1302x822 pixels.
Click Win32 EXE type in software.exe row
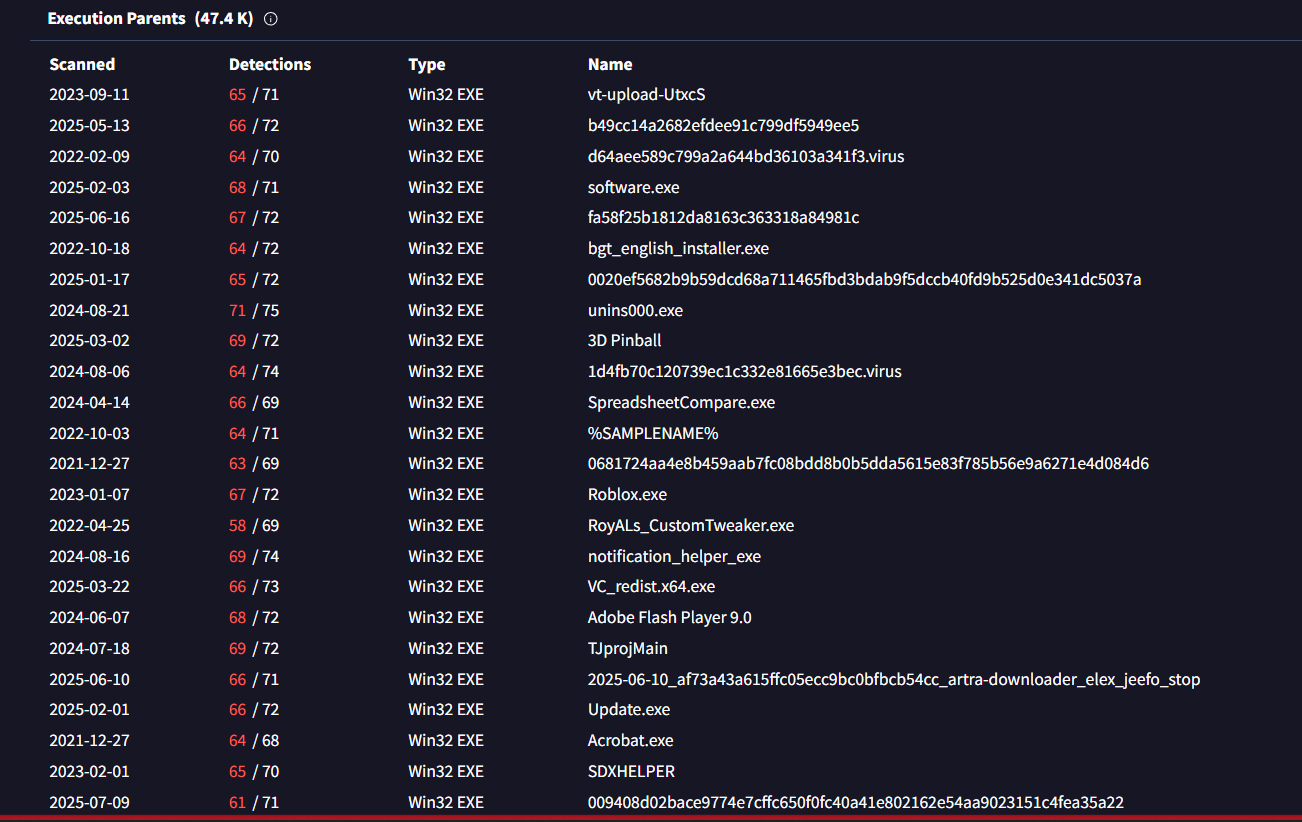(x=446, y=187)
